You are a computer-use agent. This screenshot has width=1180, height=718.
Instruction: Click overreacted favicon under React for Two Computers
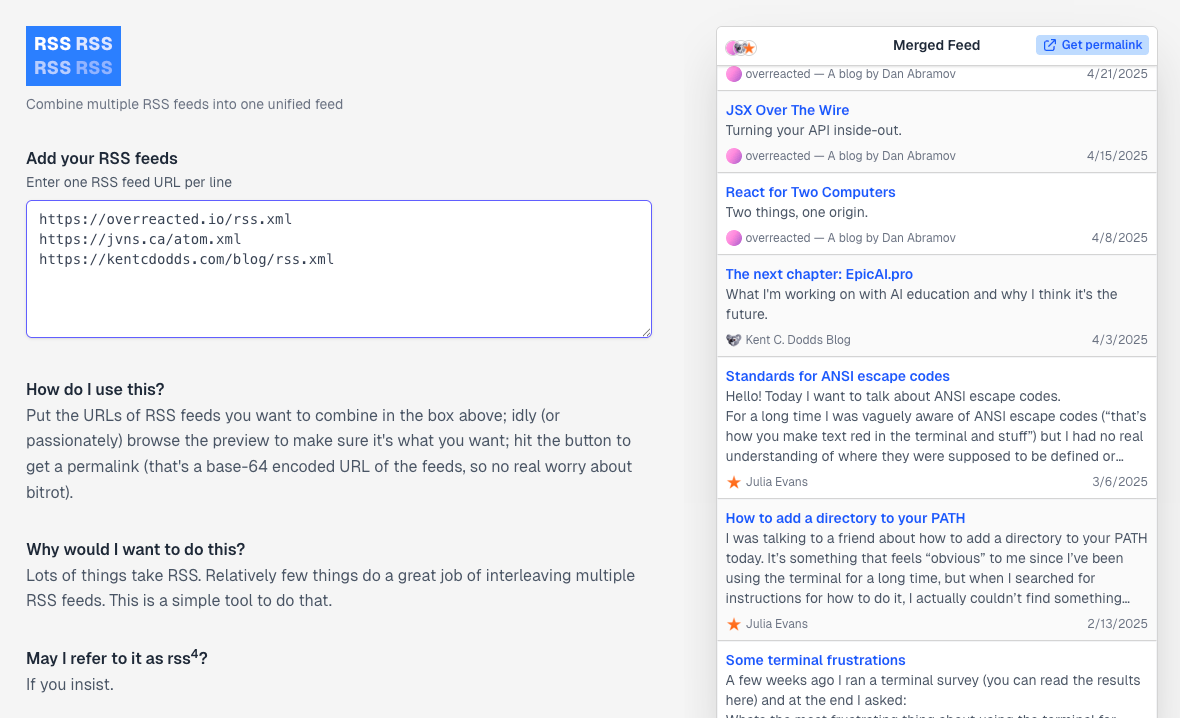point(734,238)
